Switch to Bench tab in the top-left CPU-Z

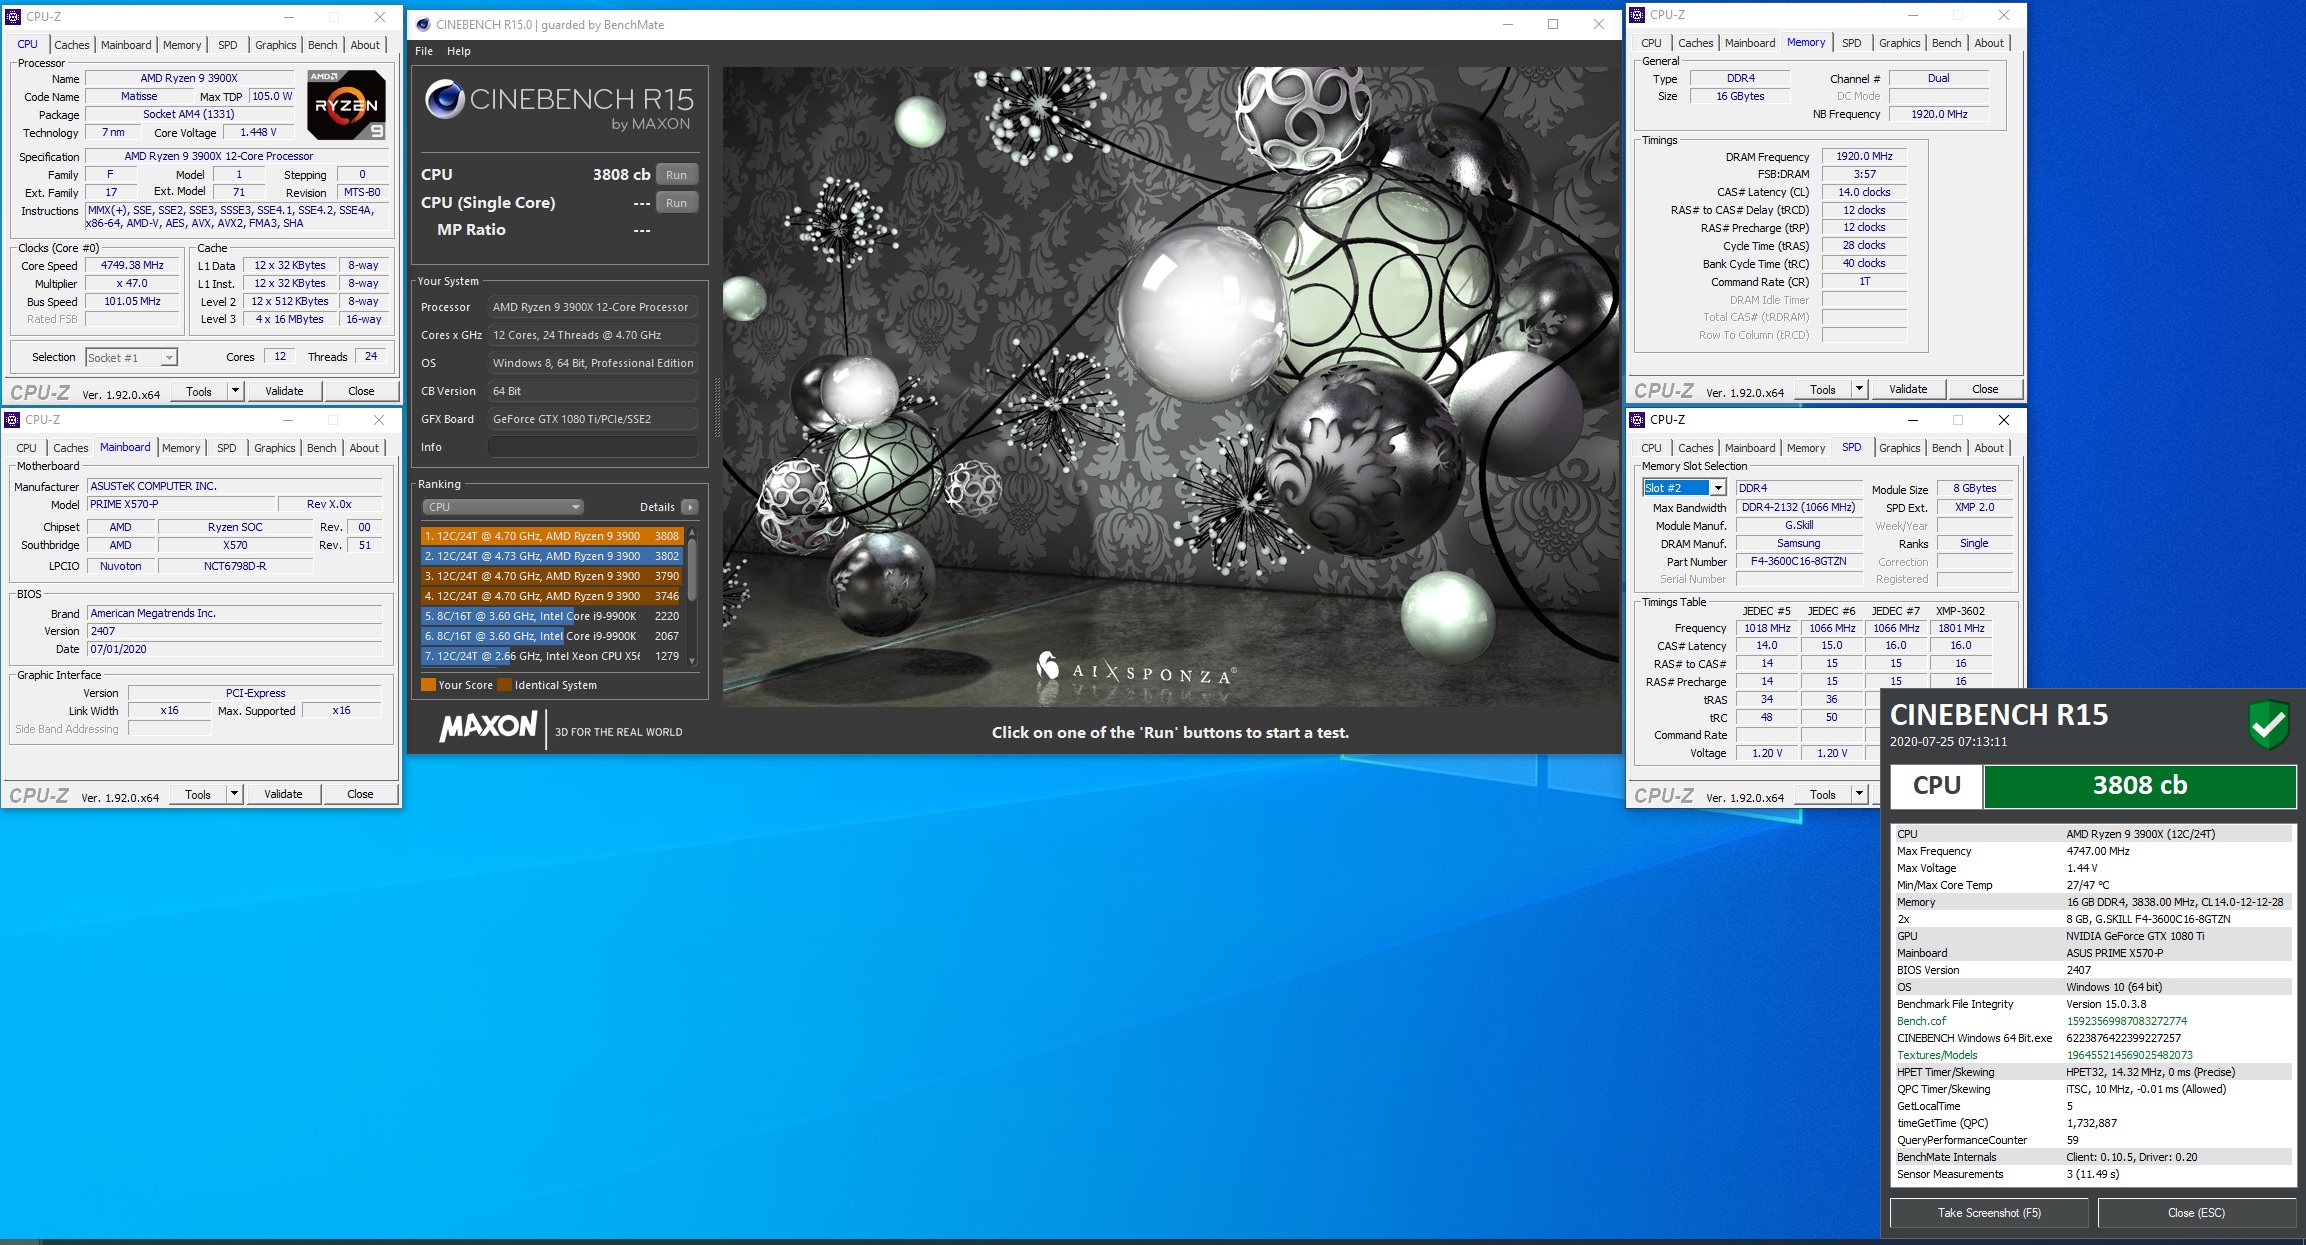(322, 45)
